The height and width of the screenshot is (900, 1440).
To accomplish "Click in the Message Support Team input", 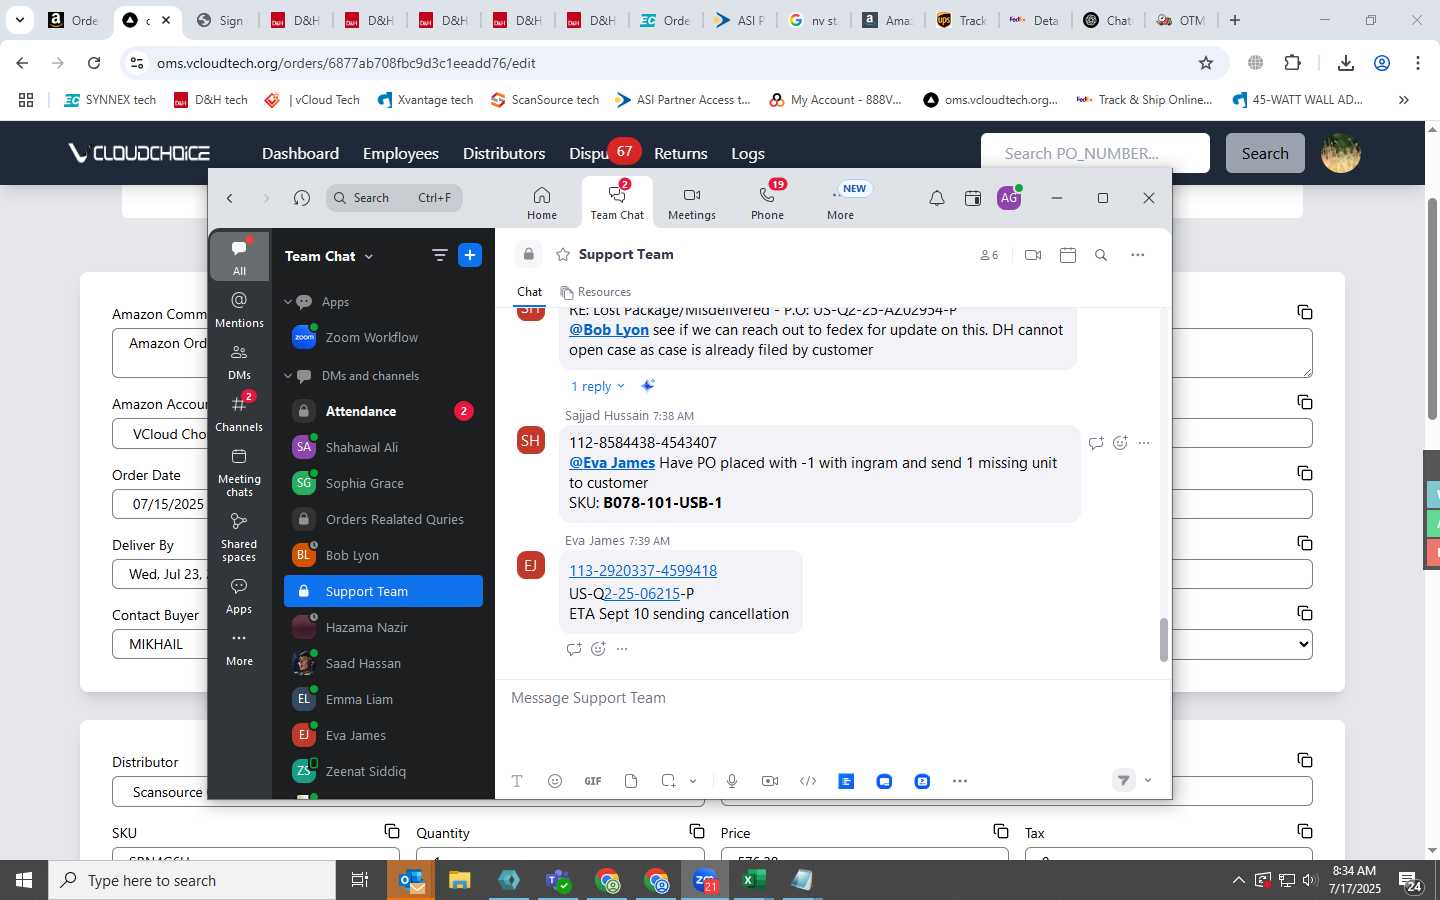I will (x=832, y=698).
